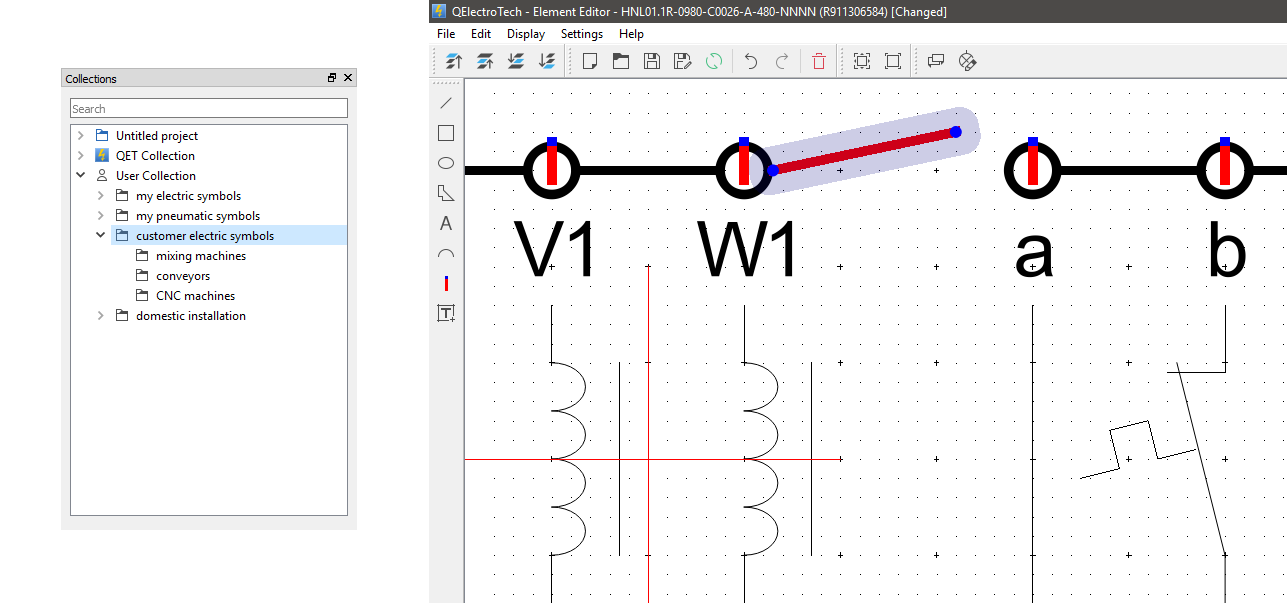Image resolution: width=1287 pixels, height=603 pixels.
Task: Click the green reload icon
Action: pyautogui.click(x=714, y=61)
